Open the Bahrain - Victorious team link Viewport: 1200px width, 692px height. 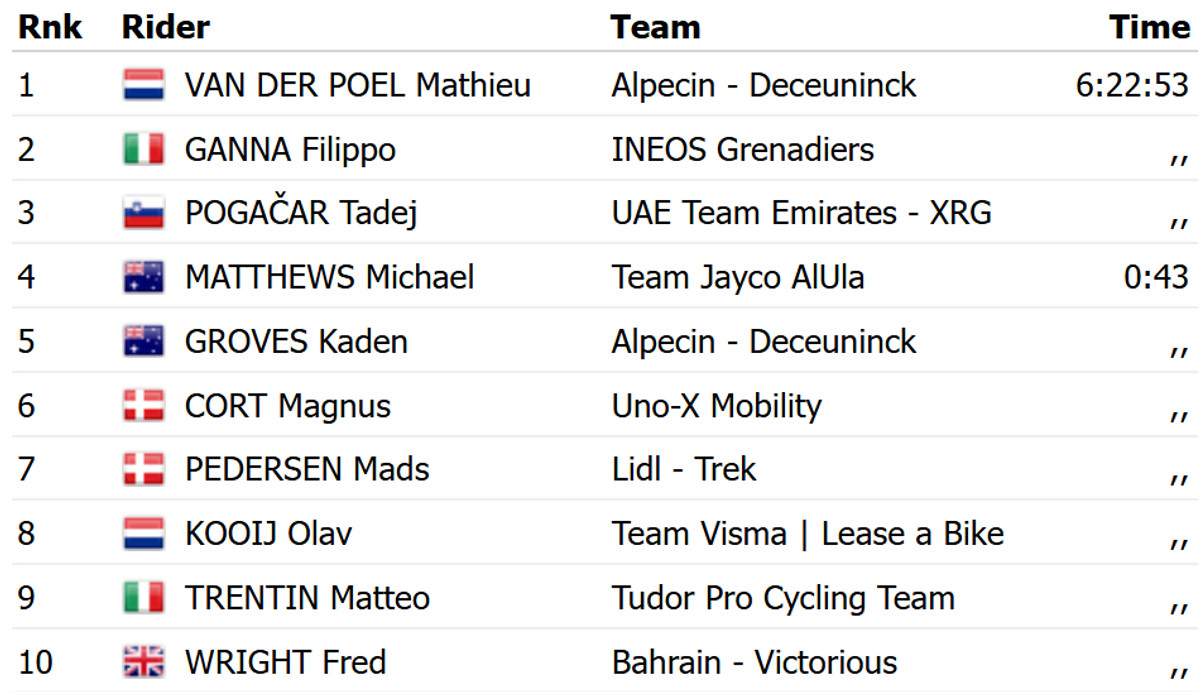(x=754, y=662)
